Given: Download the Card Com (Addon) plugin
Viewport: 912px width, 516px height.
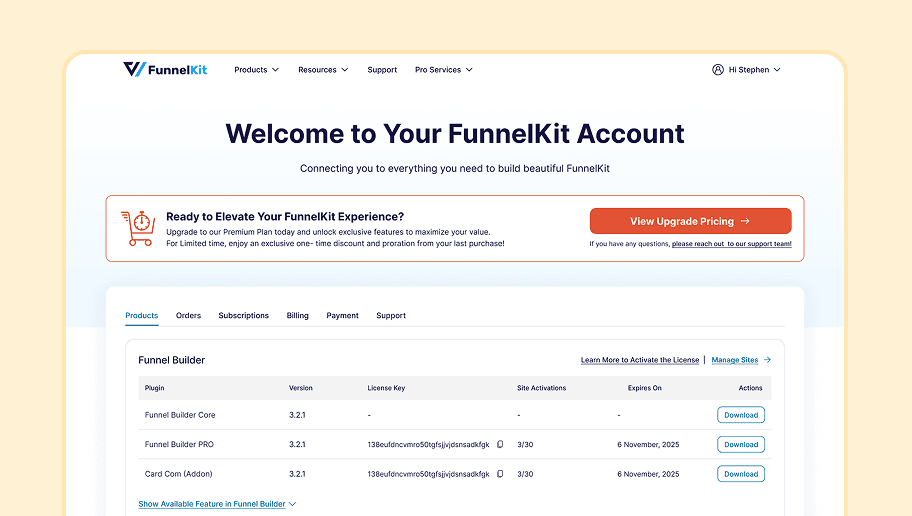Looking at the screenshot, I should (x=741, y=474).
